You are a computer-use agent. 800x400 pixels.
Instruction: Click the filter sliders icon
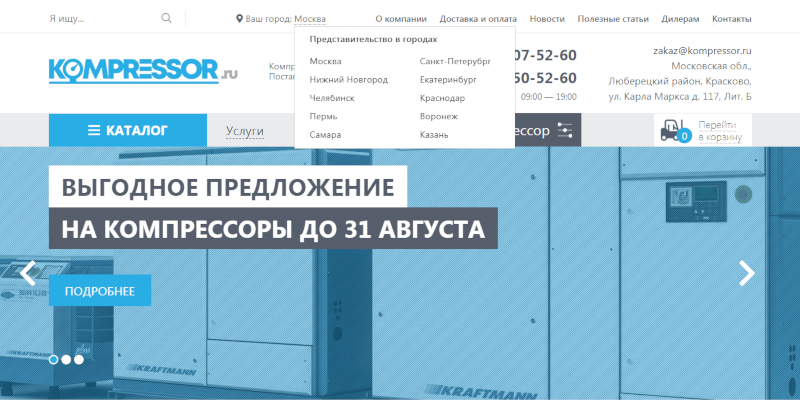566,131
